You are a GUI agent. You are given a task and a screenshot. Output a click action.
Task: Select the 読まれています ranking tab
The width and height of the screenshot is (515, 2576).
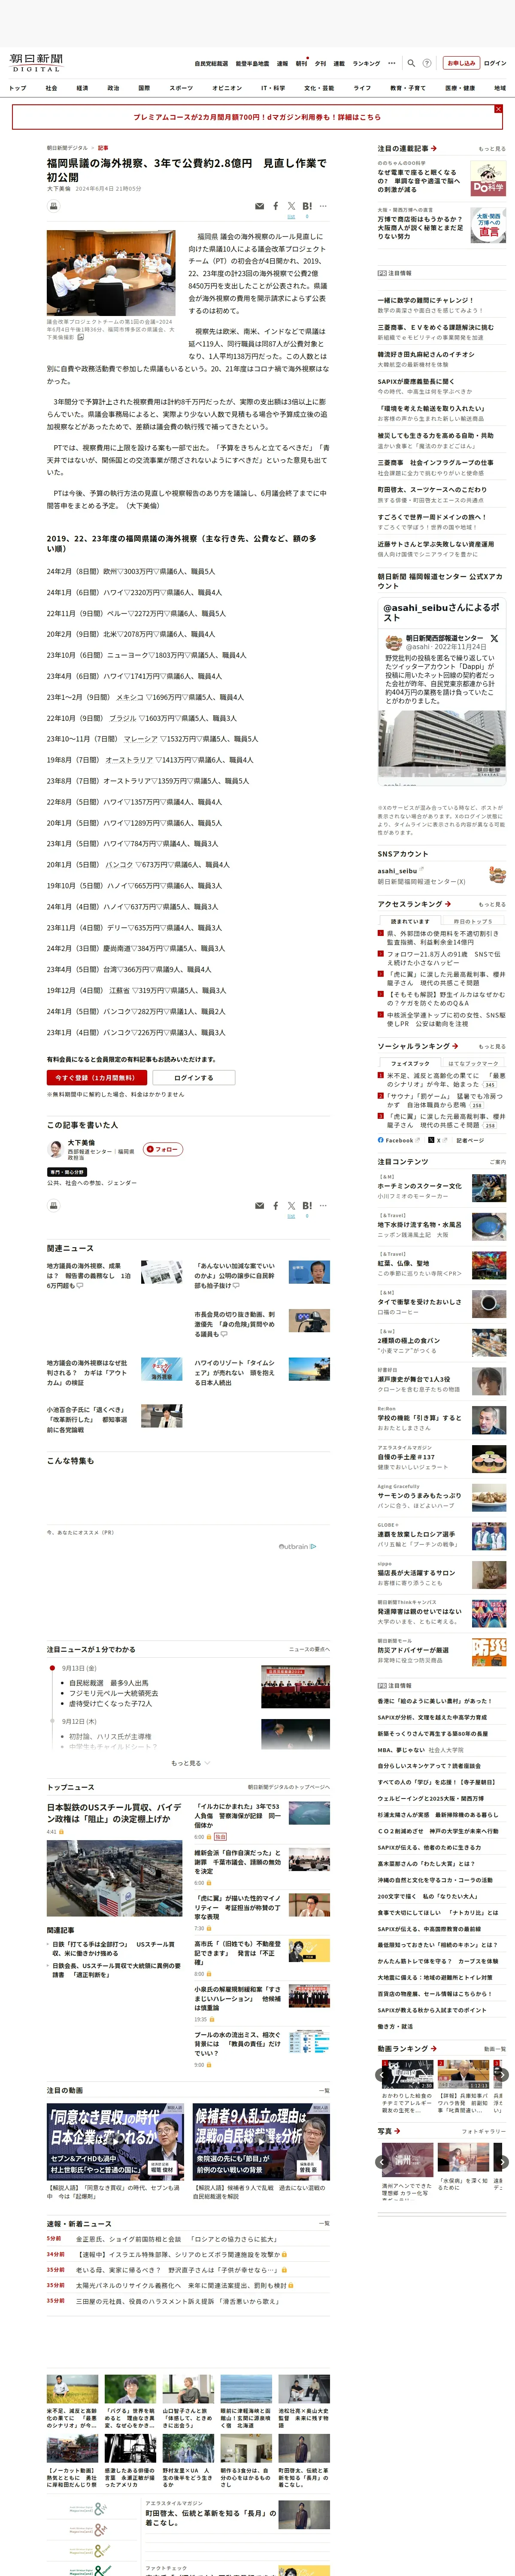[x=410, y=921]
